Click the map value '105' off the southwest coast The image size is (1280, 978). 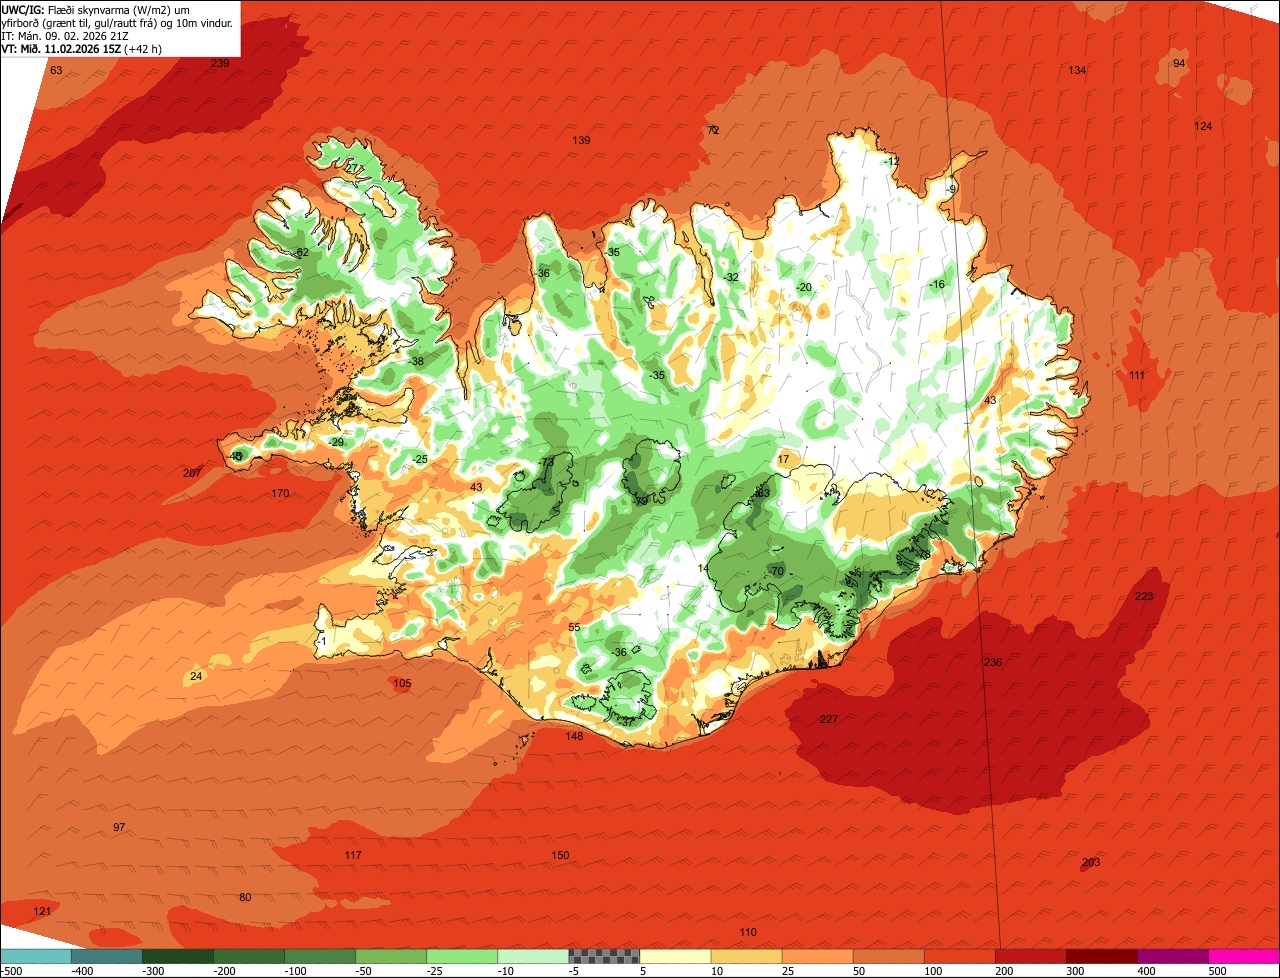point(402,684)
